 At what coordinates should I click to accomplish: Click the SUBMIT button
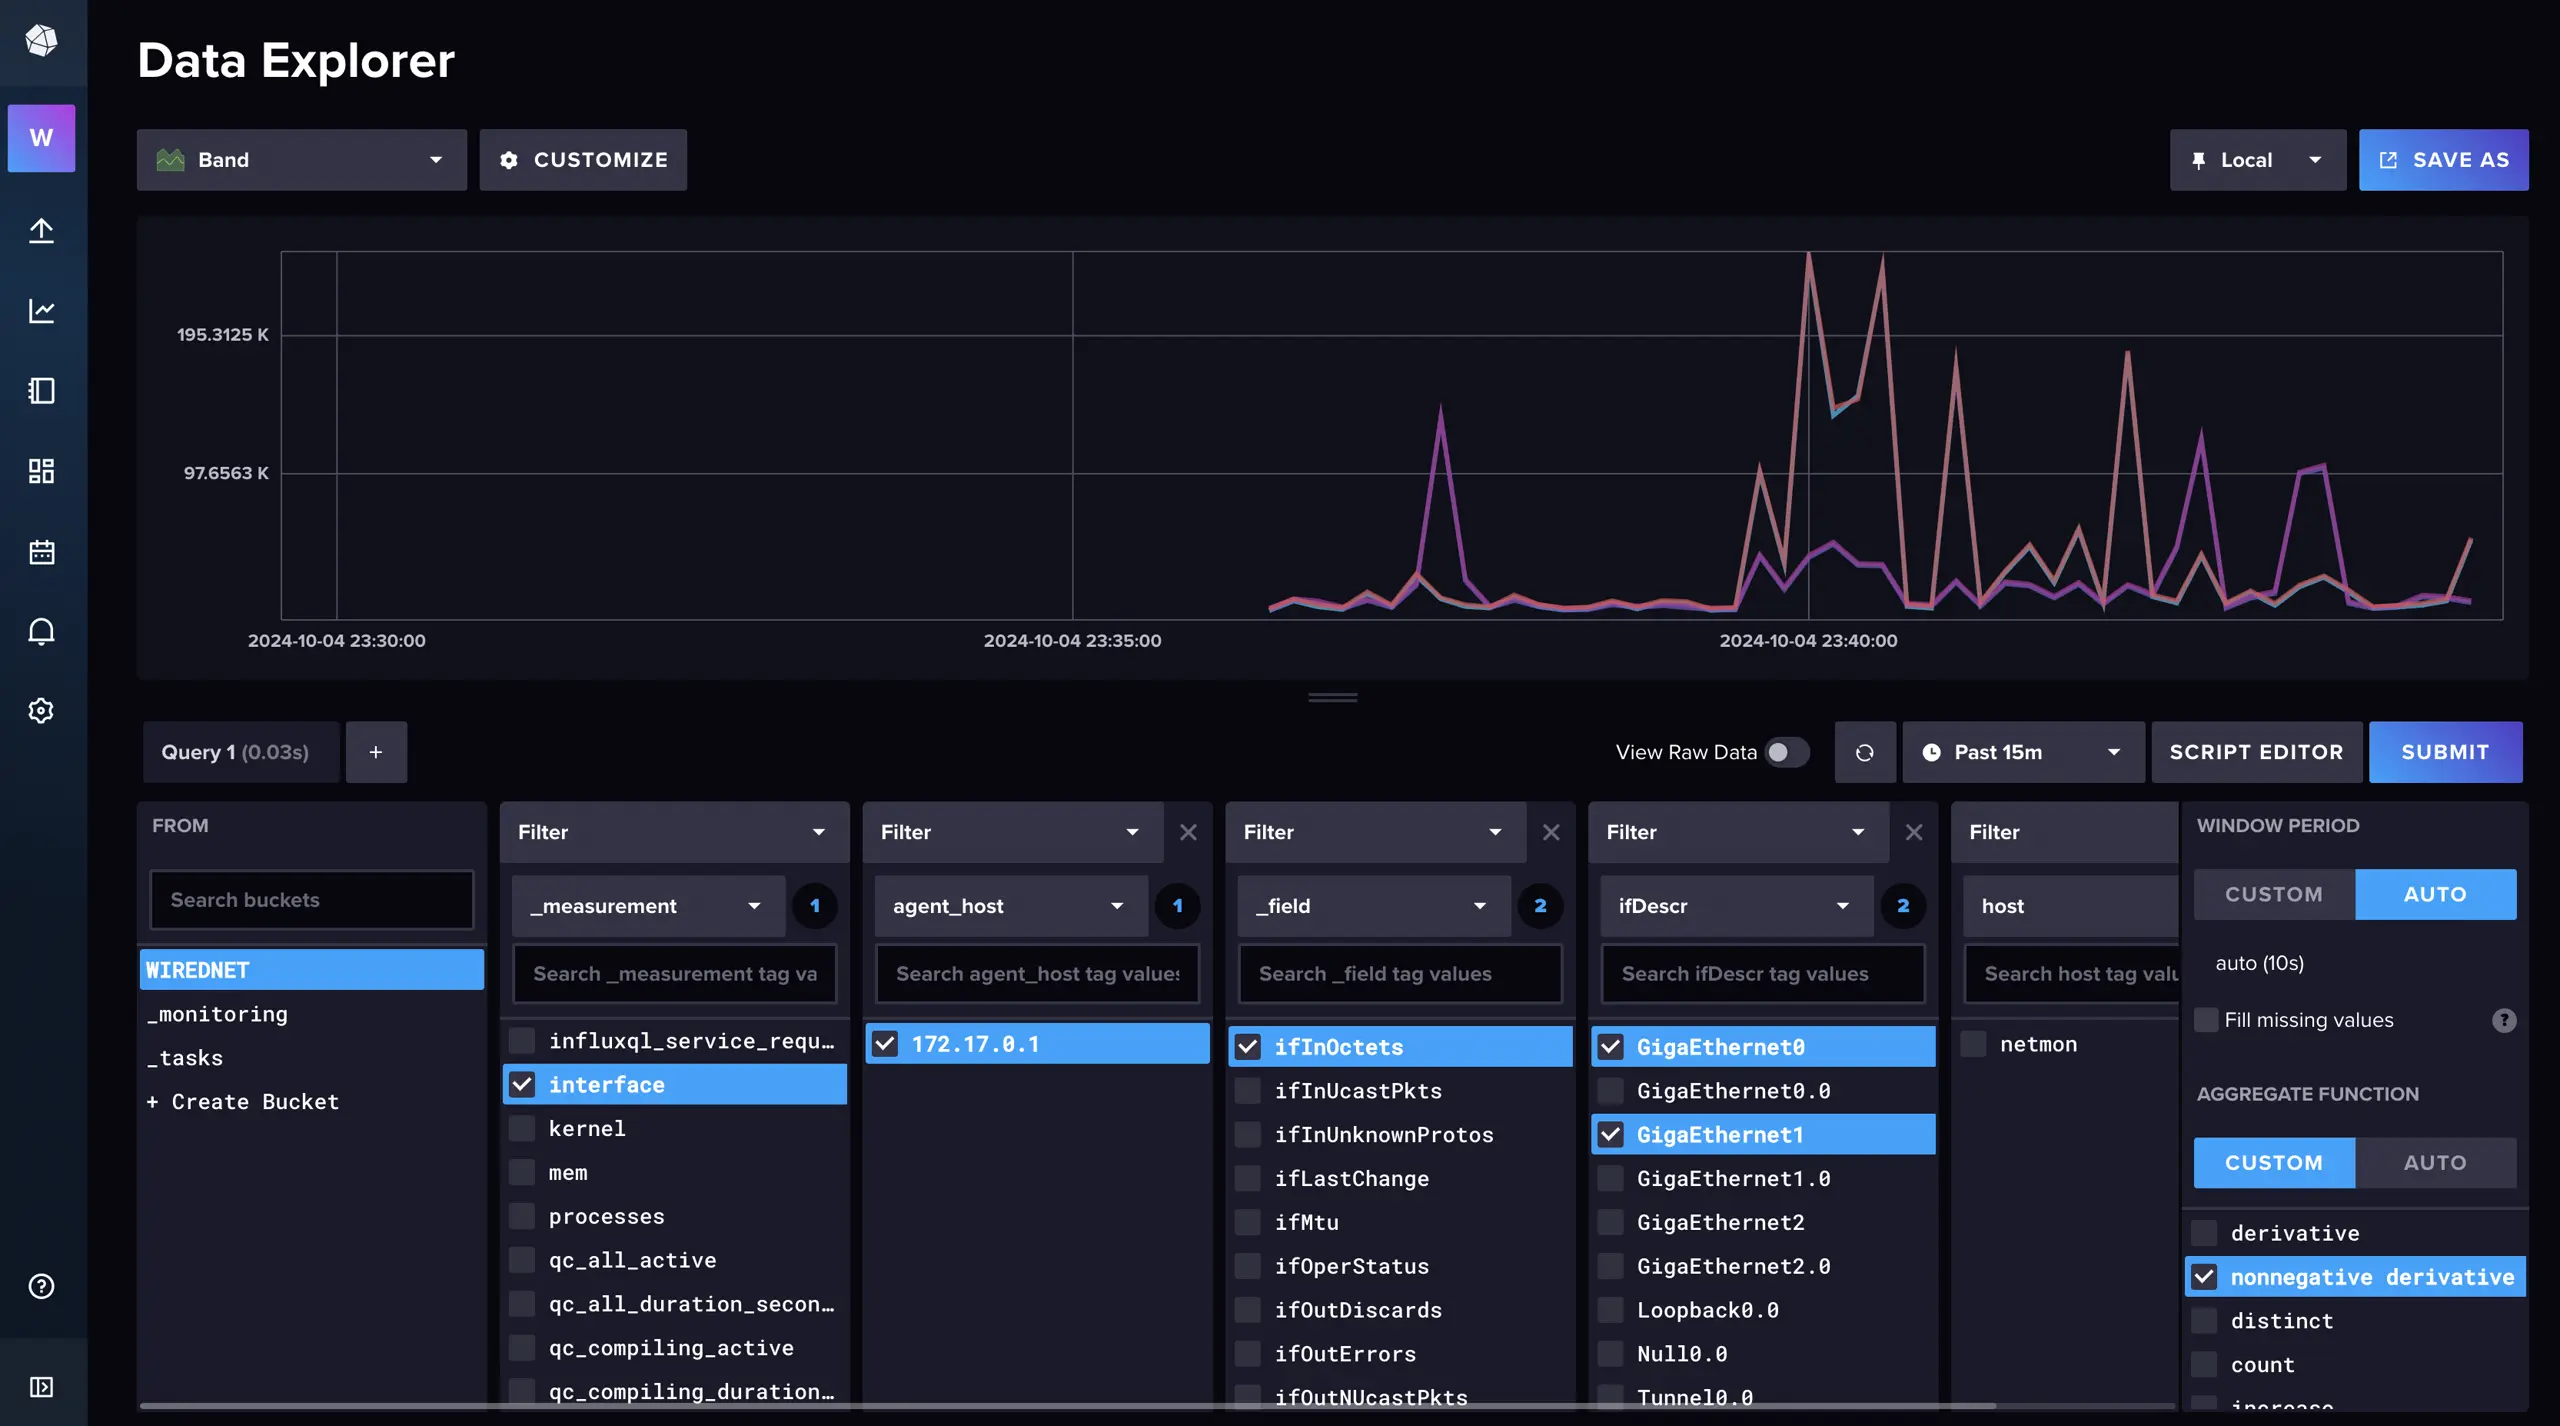pos(2444,752)
